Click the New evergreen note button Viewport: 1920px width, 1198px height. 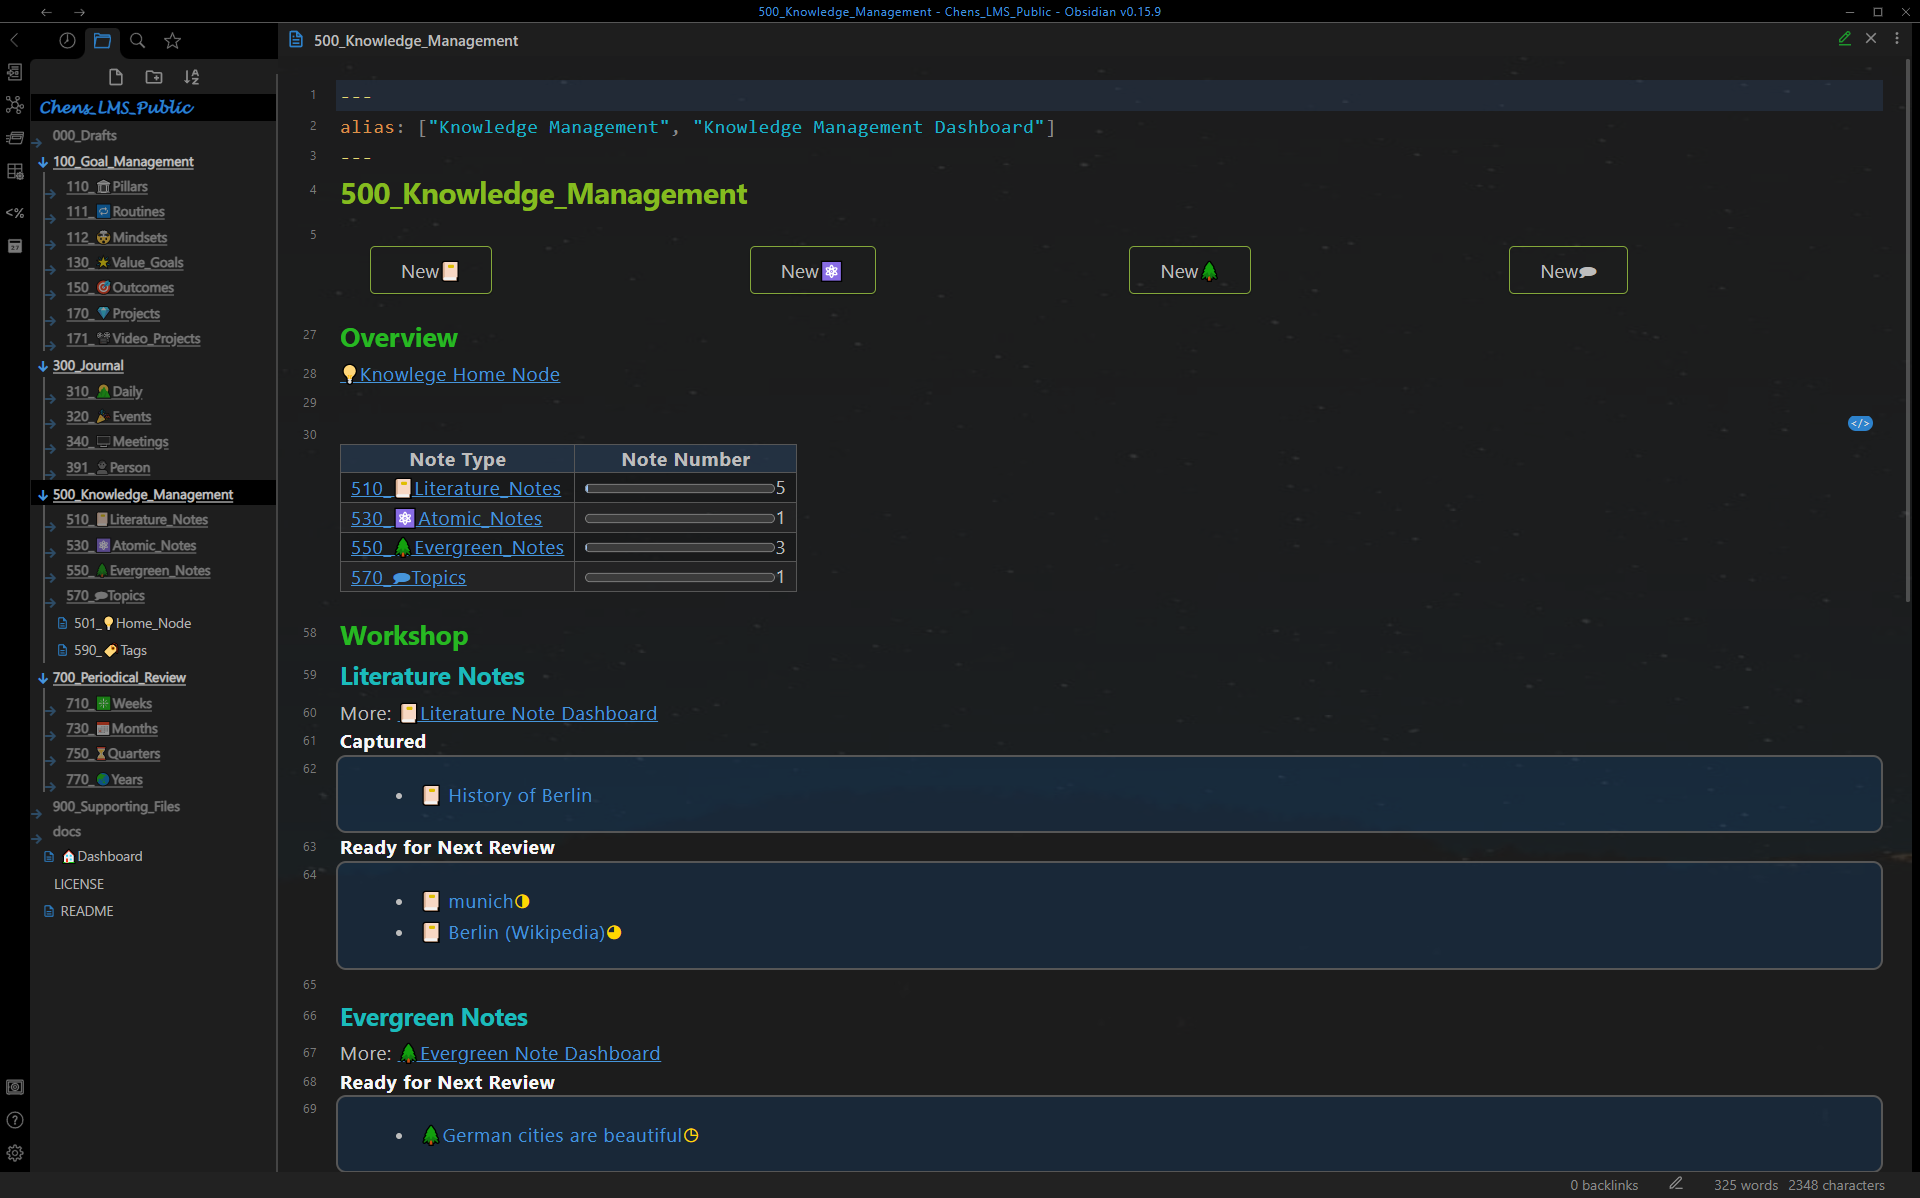tap(1189, 270)
